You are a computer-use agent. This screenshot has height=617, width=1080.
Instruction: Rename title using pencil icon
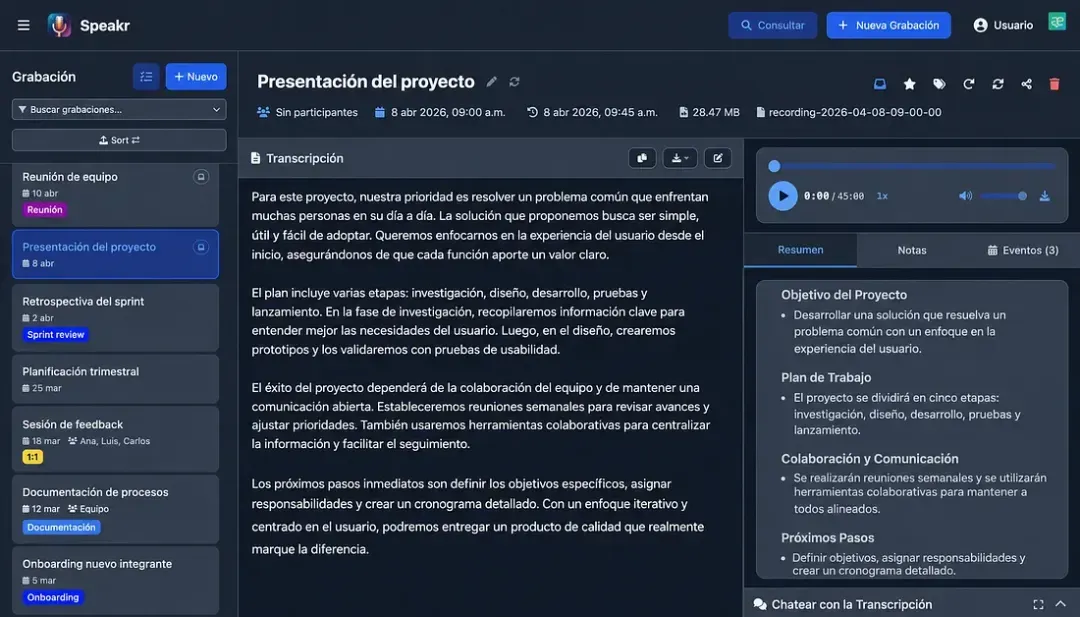(x=491, y=82)
